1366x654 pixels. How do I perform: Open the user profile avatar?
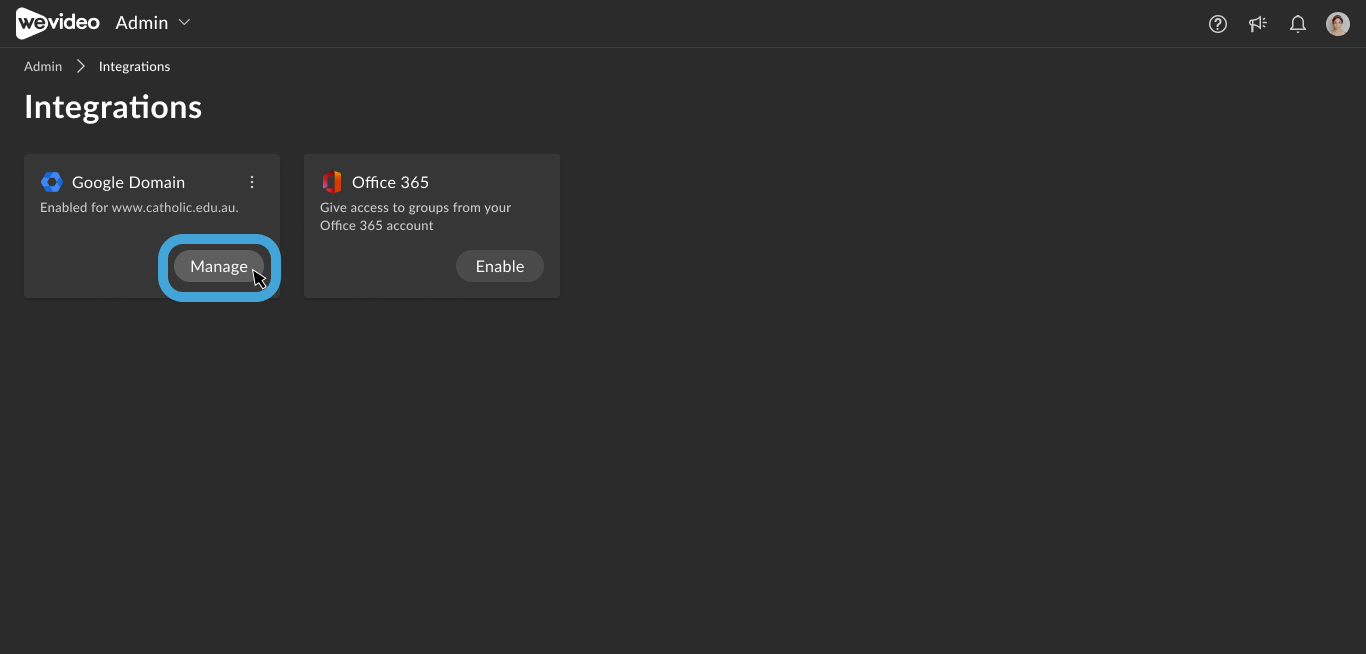pos(1338,24)
